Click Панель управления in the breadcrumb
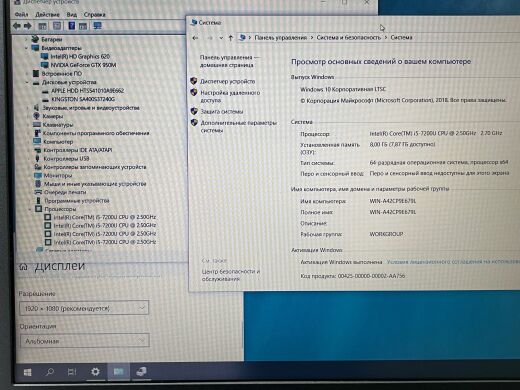The height and width of the screenshot is (390, 520). pos(280,38)
